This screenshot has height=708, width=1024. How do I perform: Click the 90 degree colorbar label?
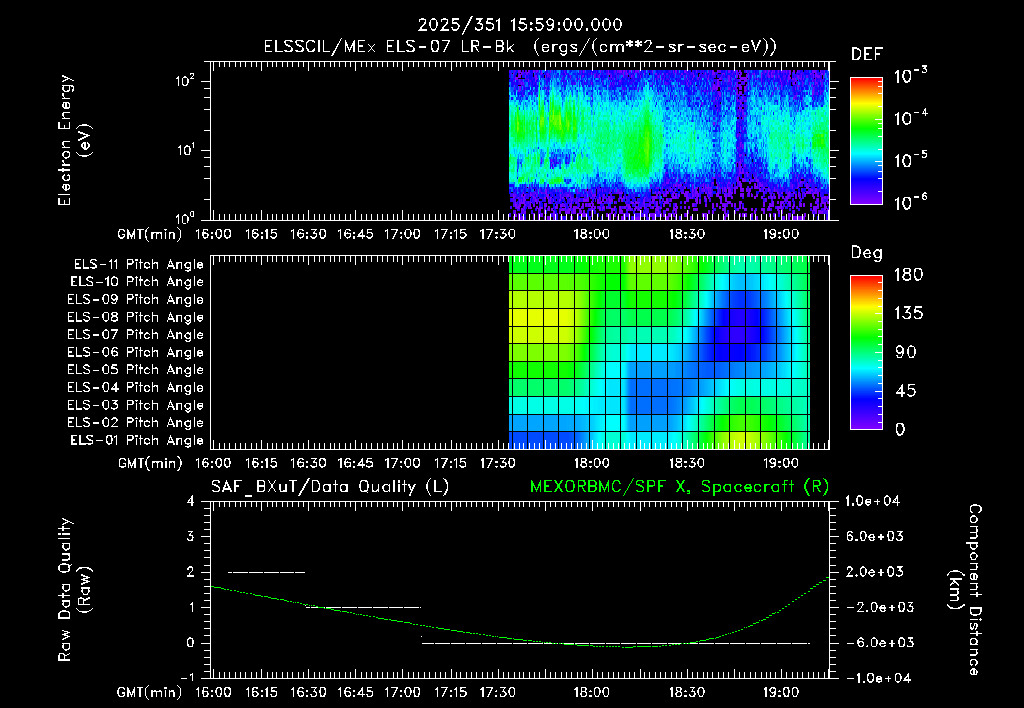tap(905, 352)
